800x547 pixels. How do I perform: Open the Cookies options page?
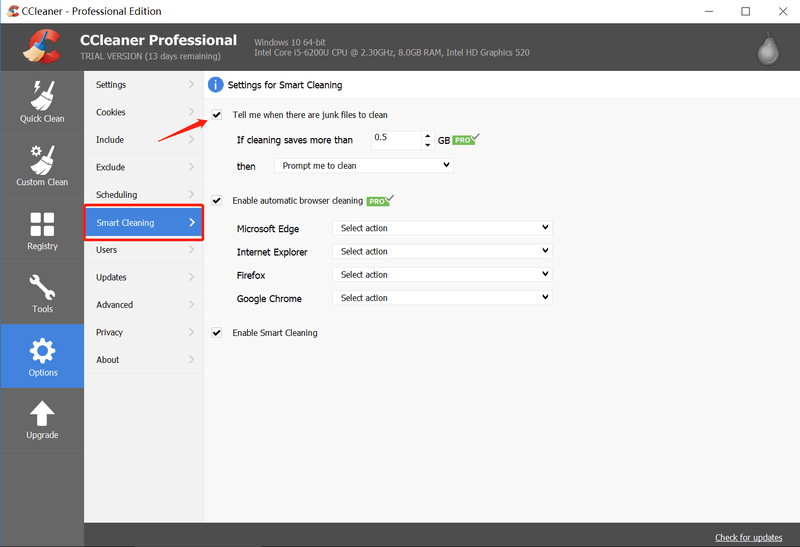(143, 112)
